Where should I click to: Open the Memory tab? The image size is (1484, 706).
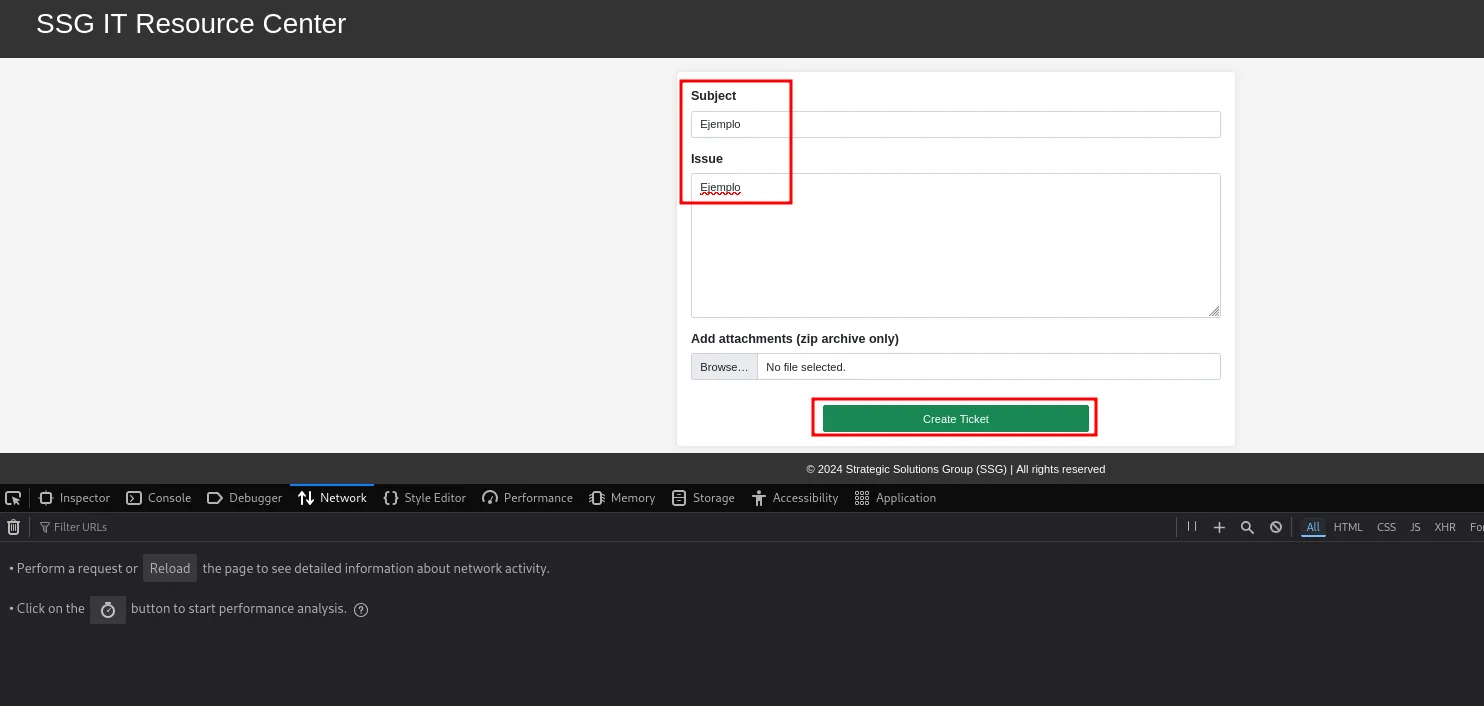coord(622,498)
